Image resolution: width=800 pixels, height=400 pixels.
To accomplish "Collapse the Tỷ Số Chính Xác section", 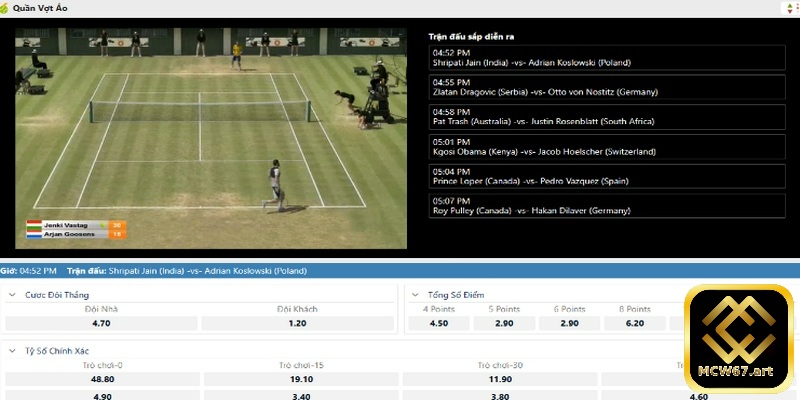I will click(x=12, y=352).
